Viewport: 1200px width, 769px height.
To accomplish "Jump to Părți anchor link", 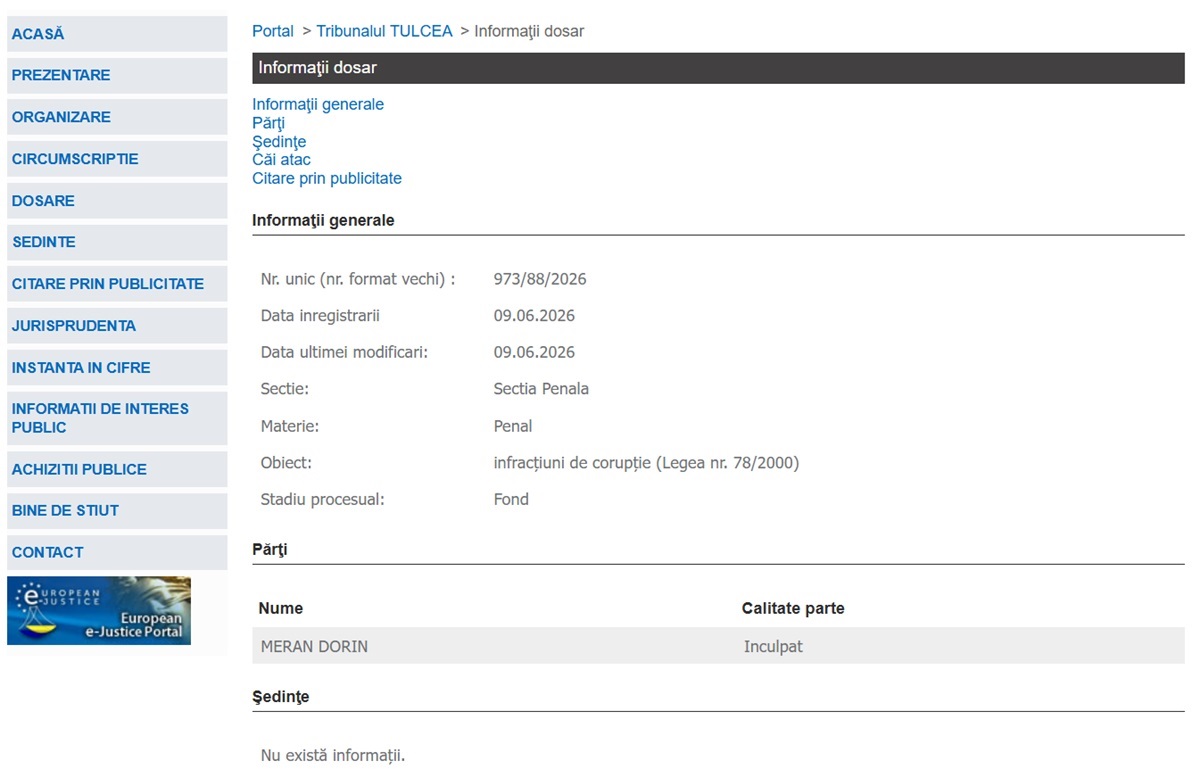I will 268,123.
